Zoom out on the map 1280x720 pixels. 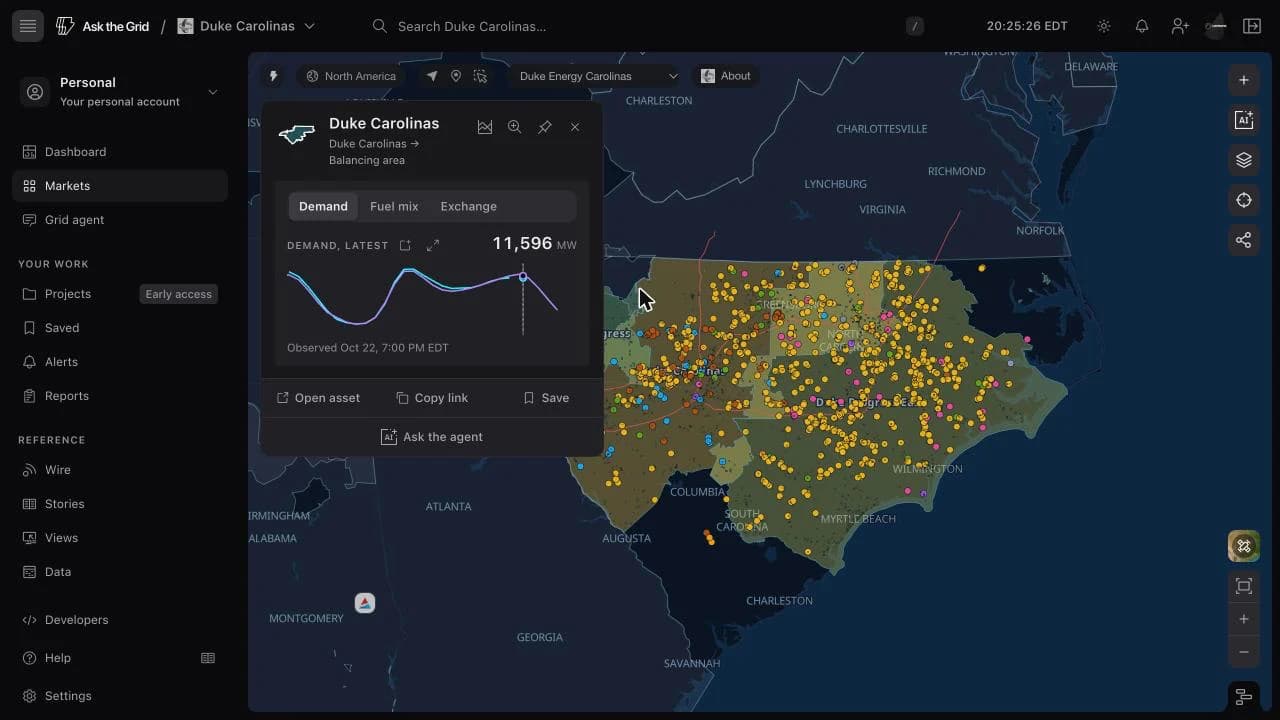pyautogui.click(x=1244, y=652)
